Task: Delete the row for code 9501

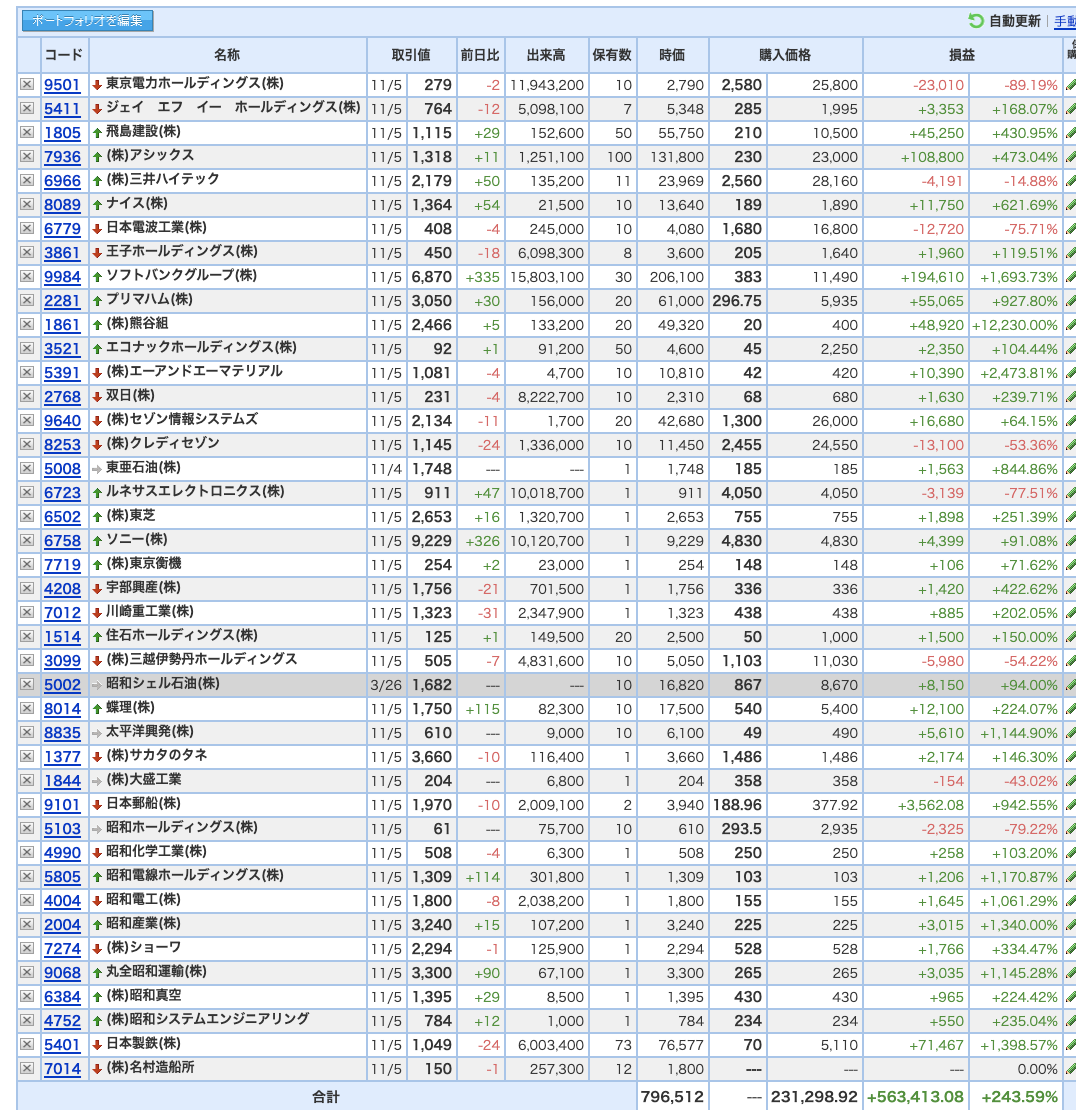Action: 27,84
